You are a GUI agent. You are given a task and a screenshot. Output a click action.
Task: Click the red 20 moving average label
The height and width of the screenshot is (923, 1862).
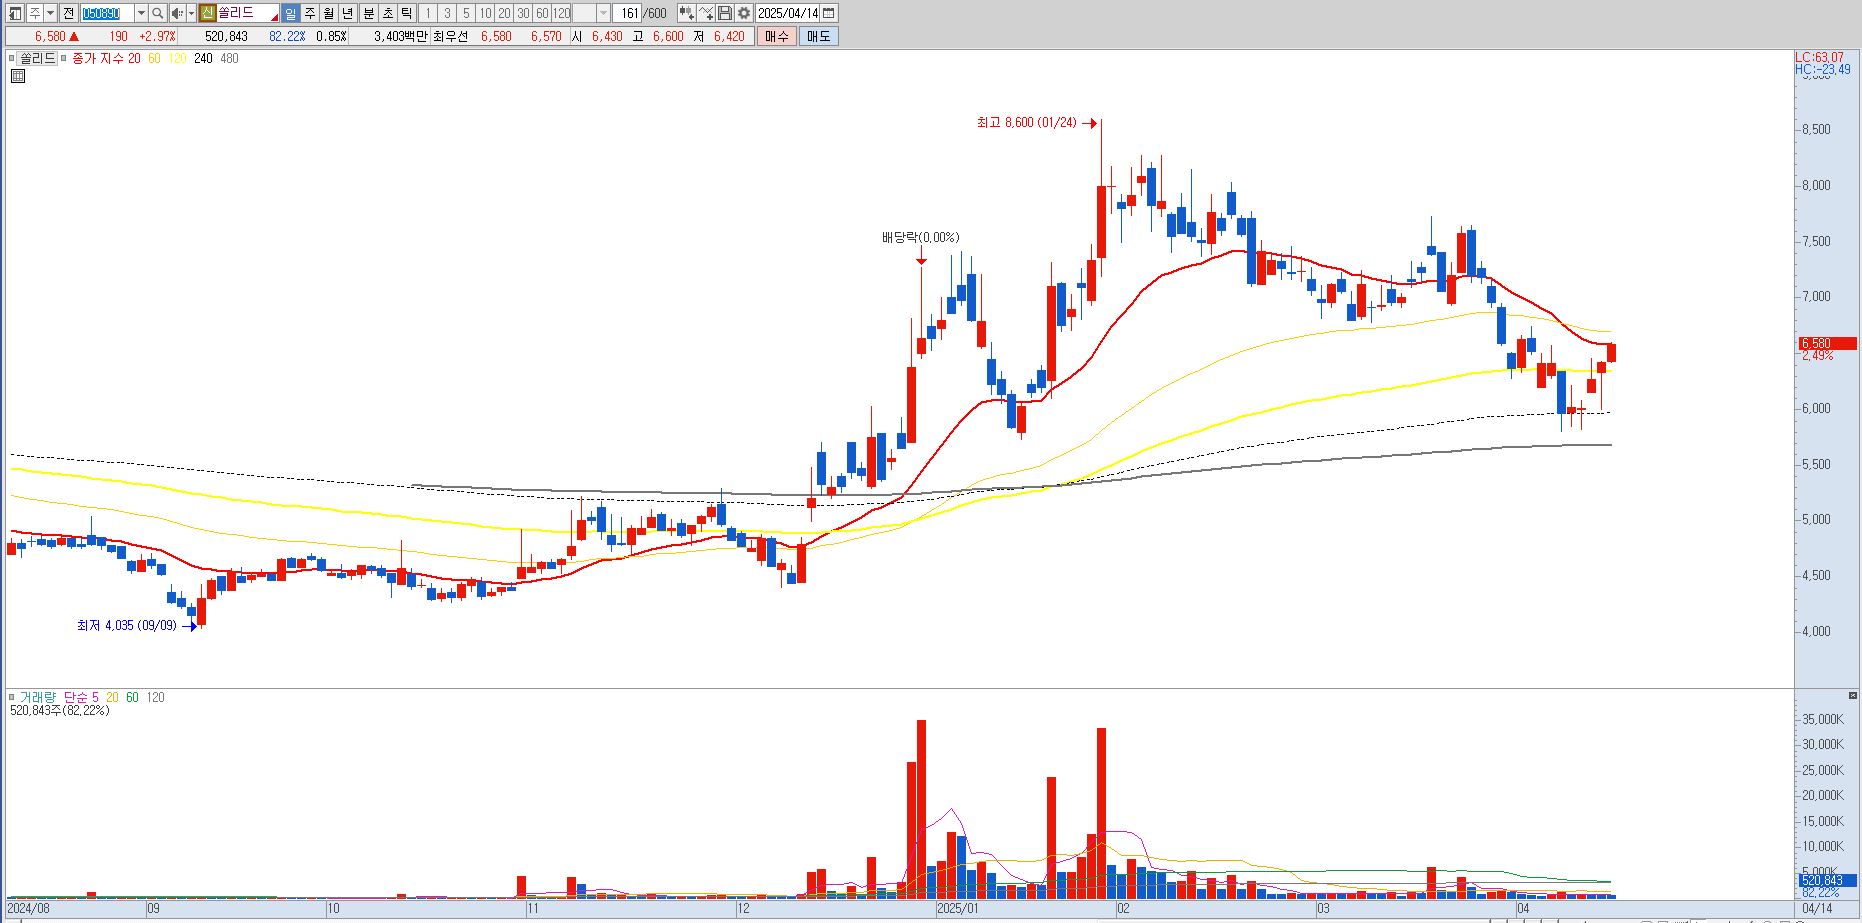point(134,58)
